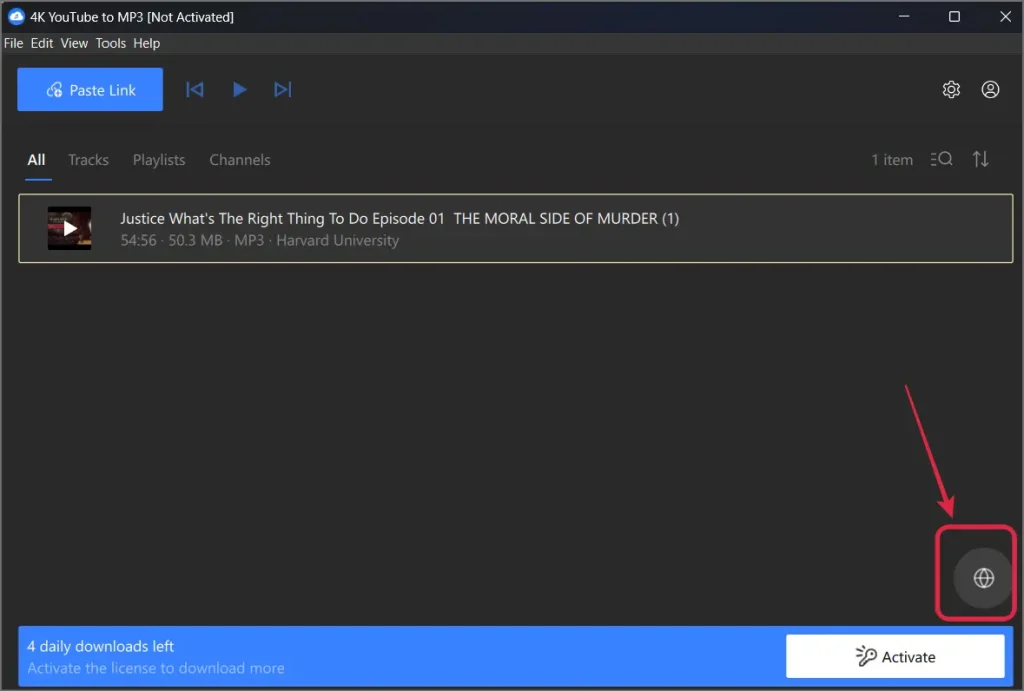The height and width of the screenshot is (691, 1024).
Task: Open the Settings gear icon
Action: (x=951, y=89)
